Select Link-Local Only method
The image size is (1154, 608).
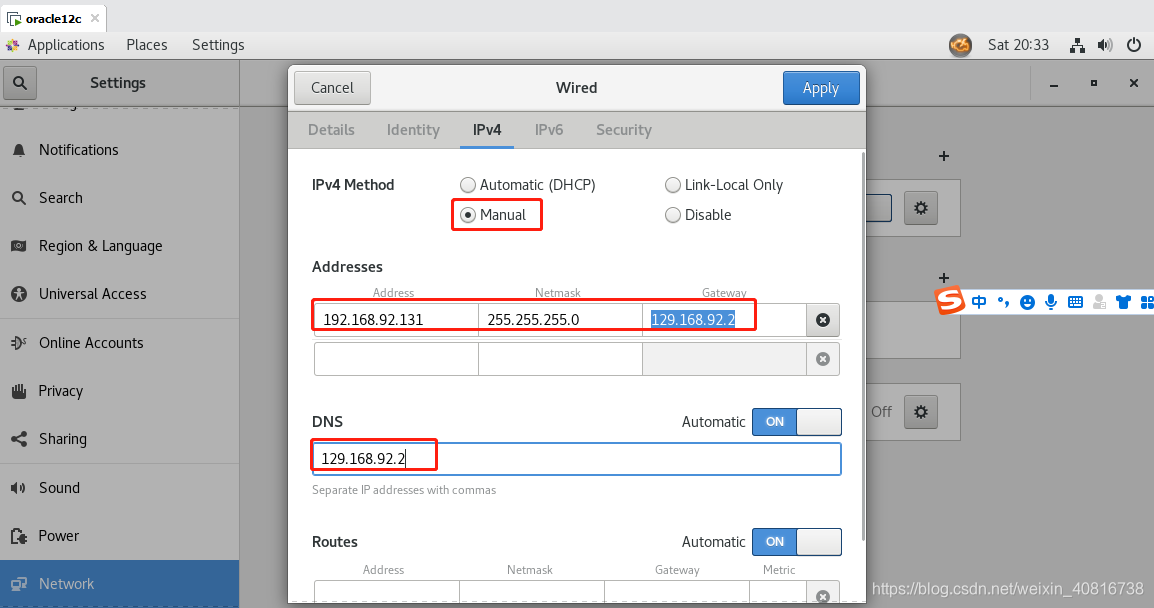point(723,185)
